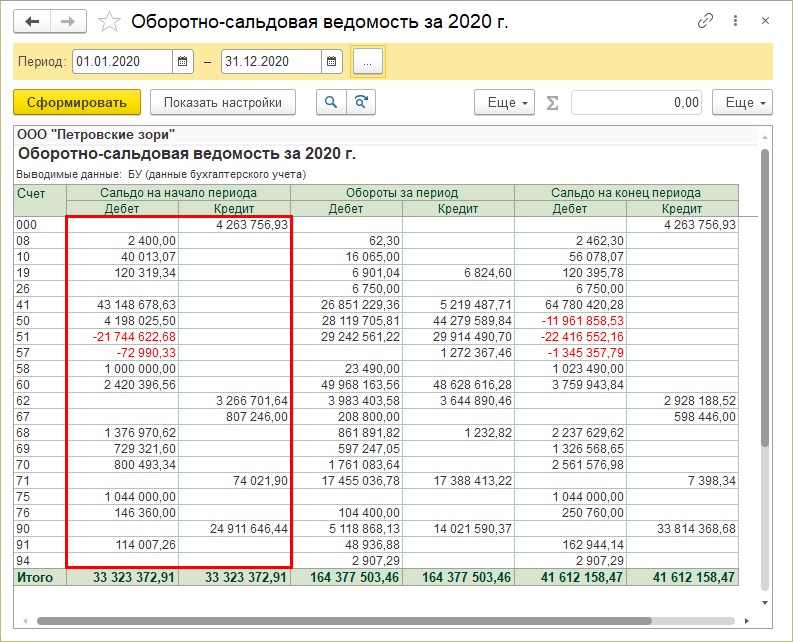Edit the start date field 01.01.2020
Viewport: 793px width, 642px height.
[x=122, y=62]
